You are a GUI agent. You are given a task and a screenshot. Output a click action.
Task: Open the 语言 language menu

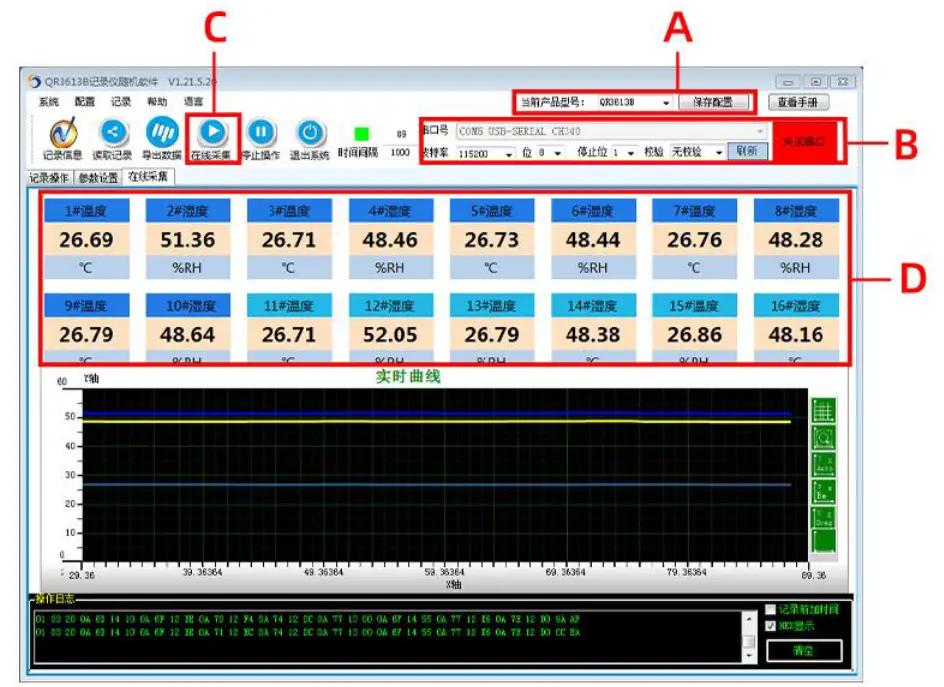[x=193, y=102]
